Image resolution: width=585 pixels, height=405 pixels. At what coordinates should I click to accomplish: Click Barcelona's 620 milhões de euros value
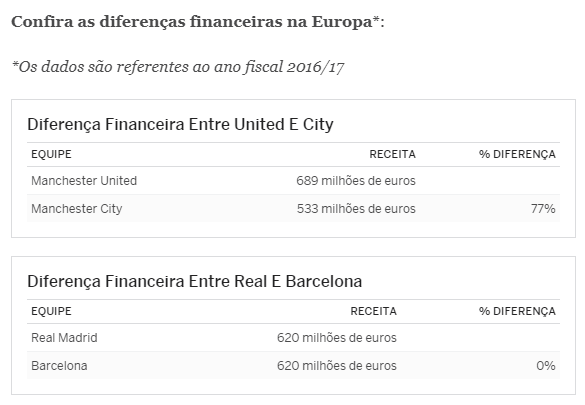[337, 365]
